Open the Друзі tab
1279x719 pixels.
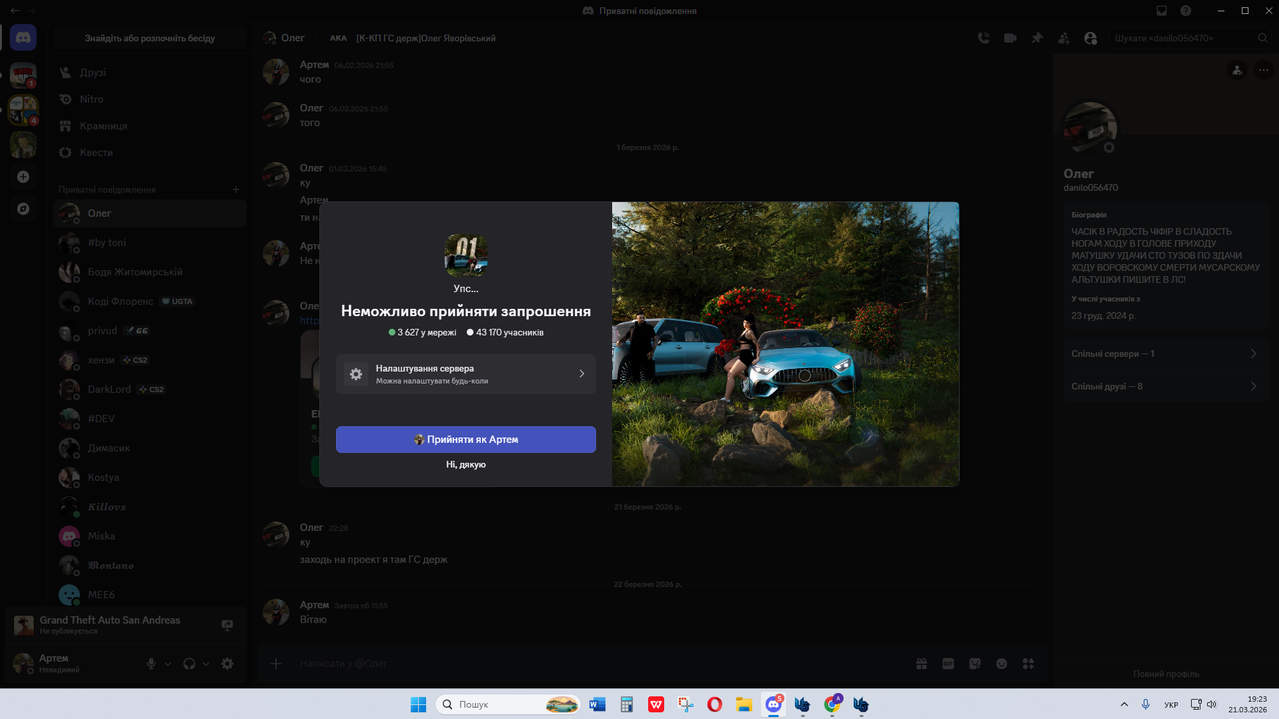click(x=150, y=73)
